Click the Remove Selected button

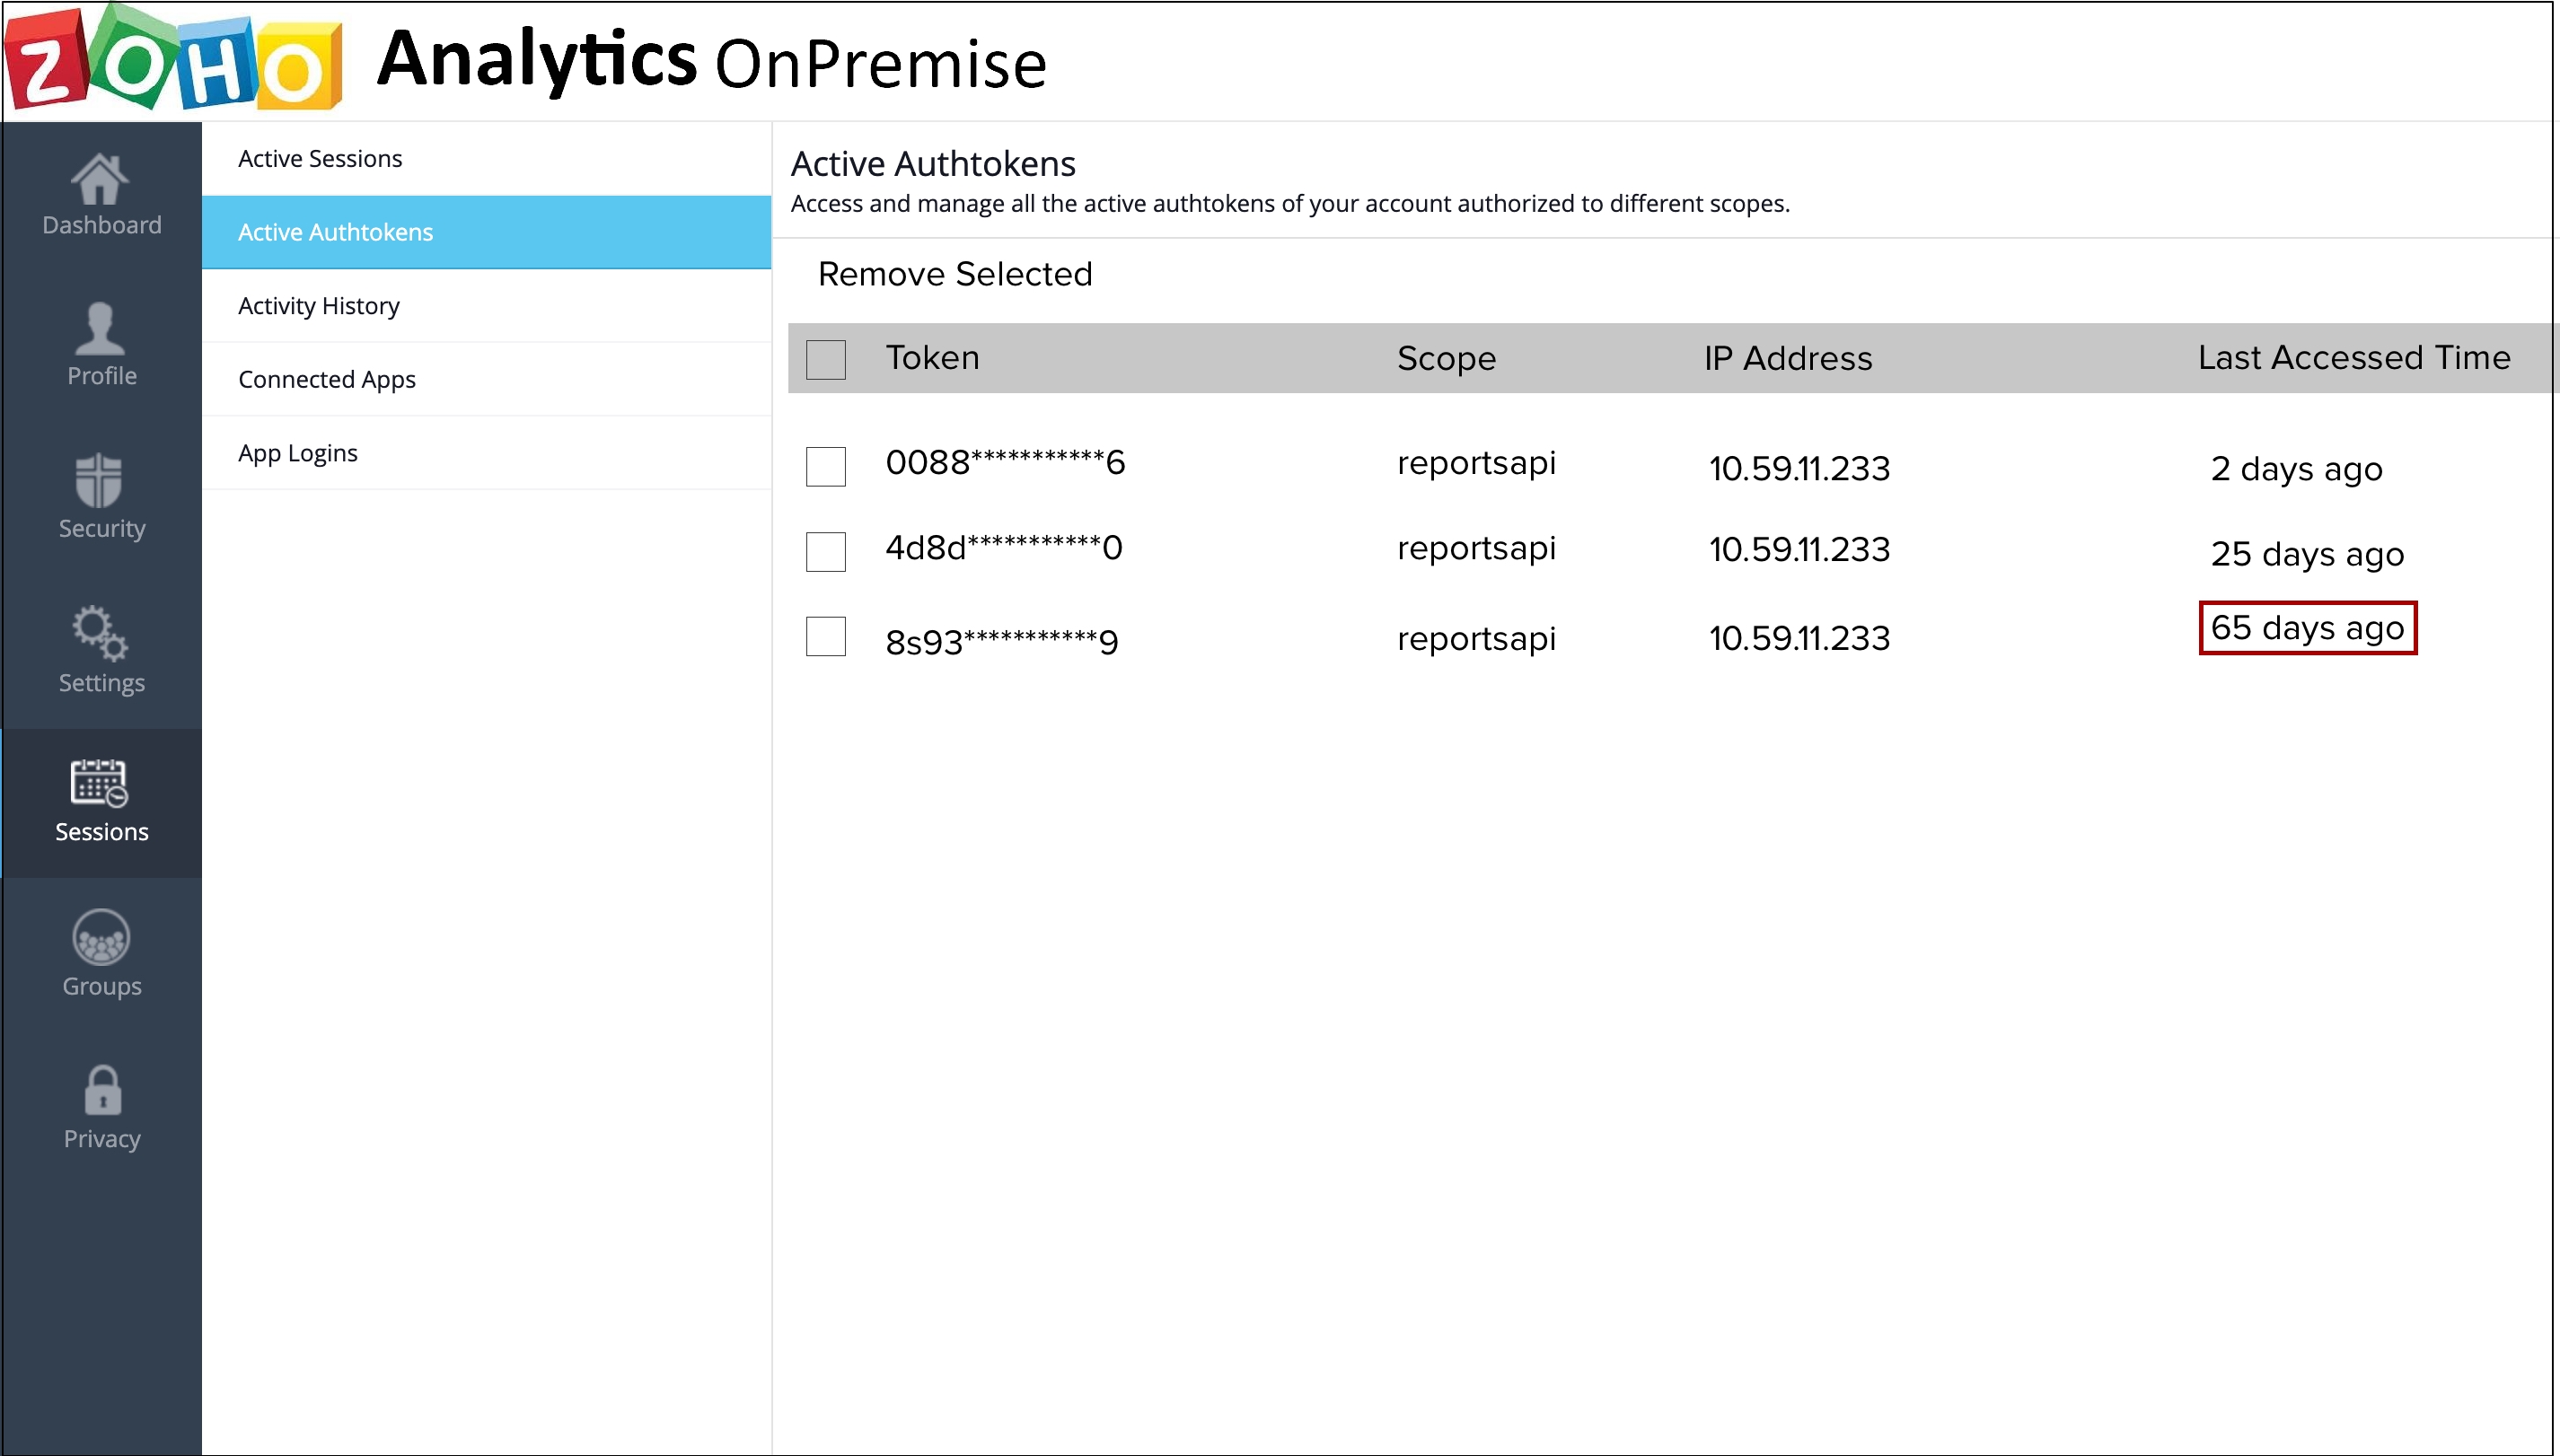click(954, 274)
